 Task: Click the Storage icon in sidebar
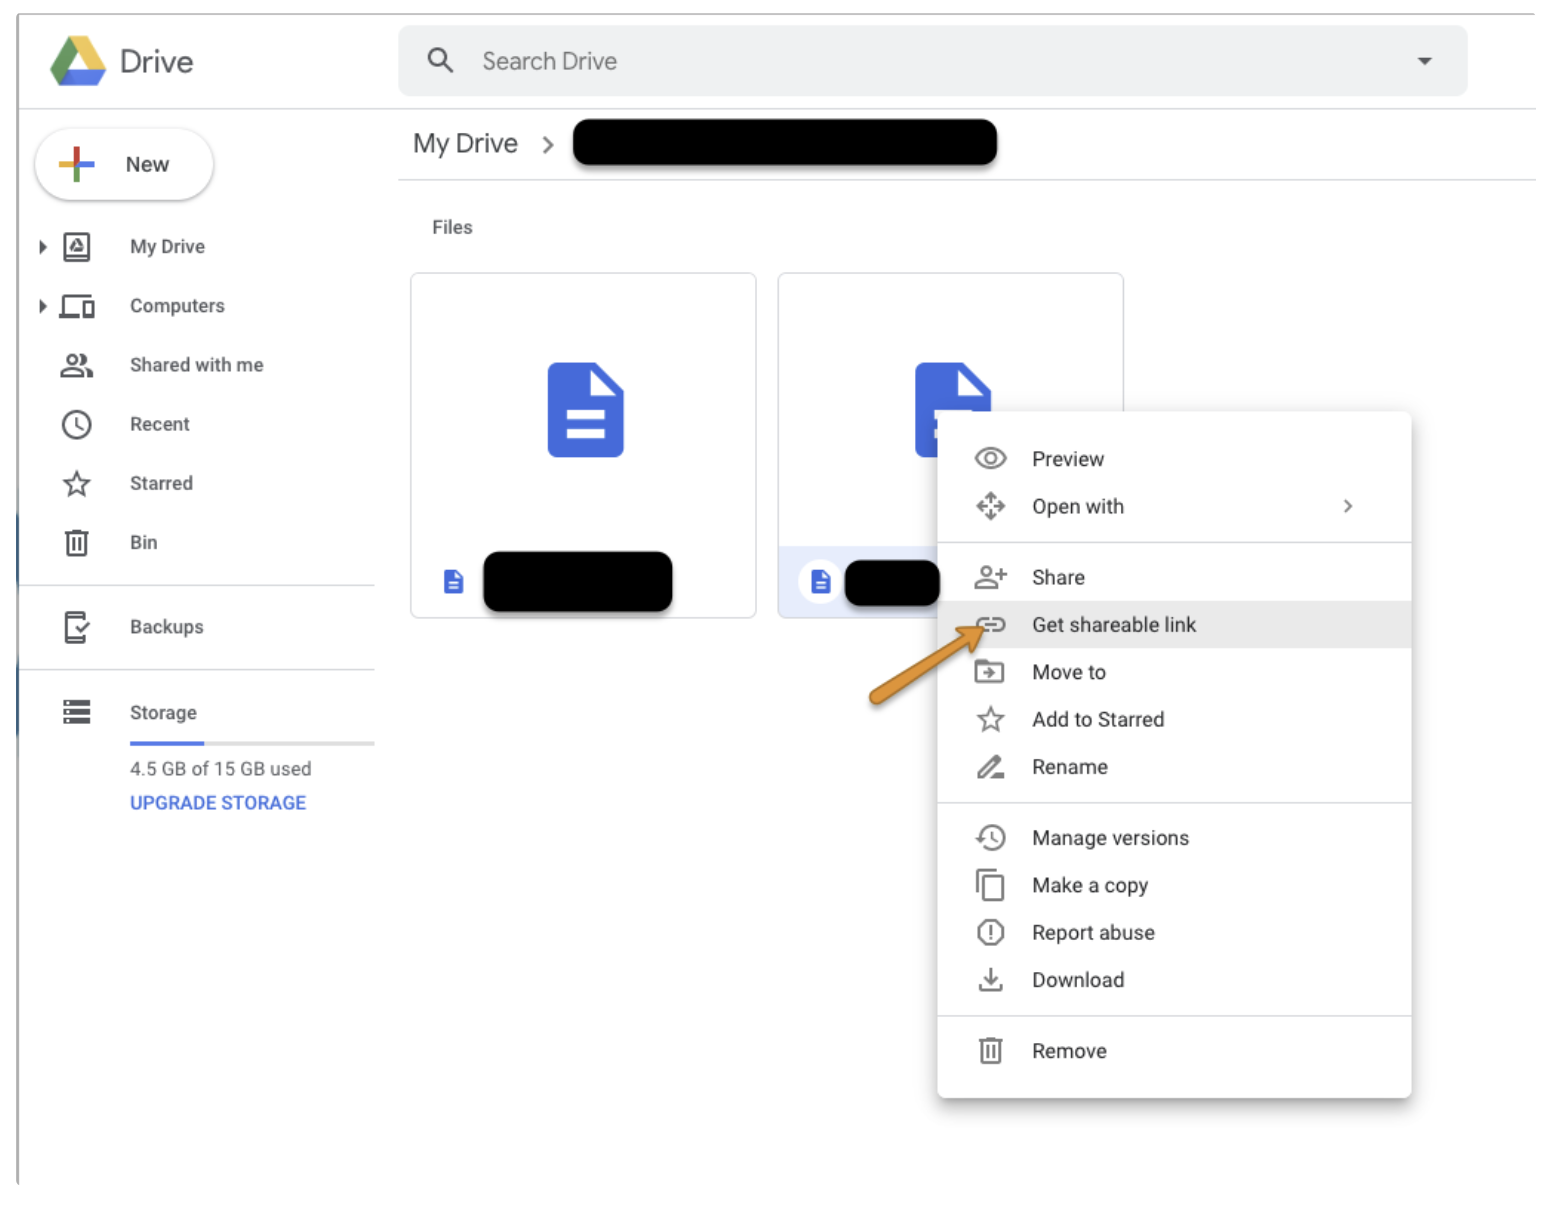pos(77,712)
